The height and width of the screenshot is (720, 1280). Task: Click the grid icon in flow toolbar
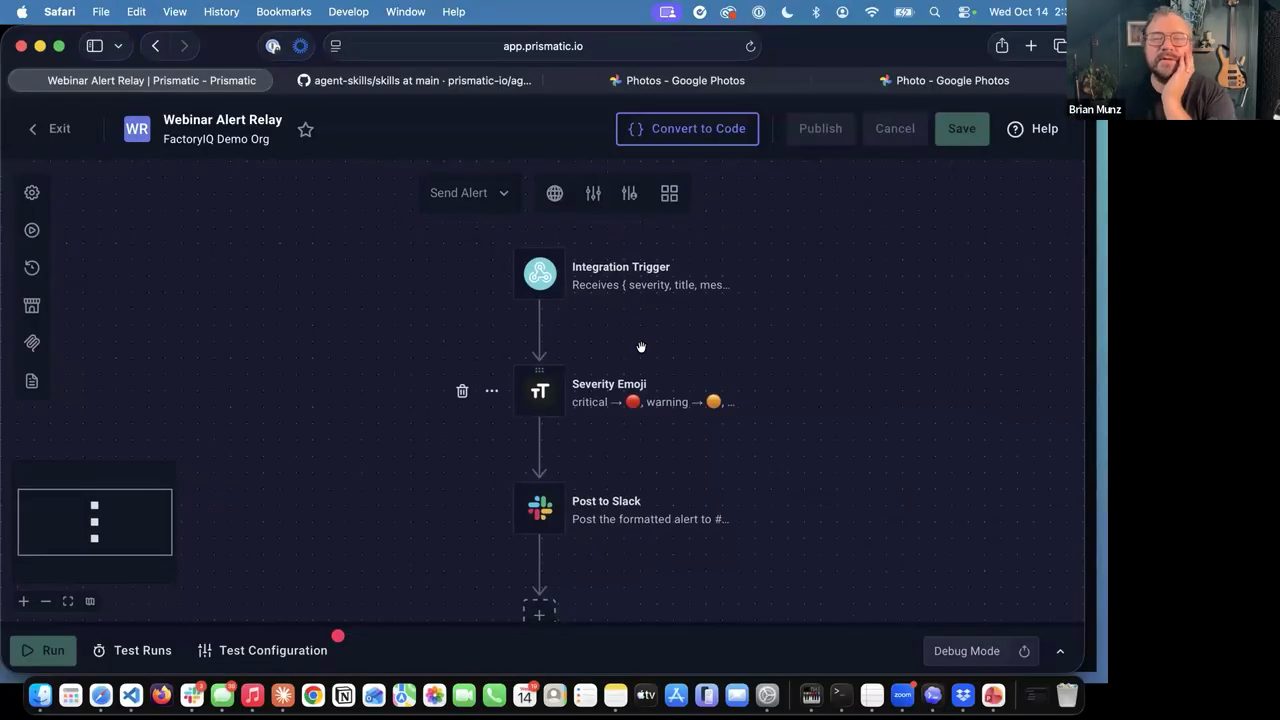(x=669, y=193)
